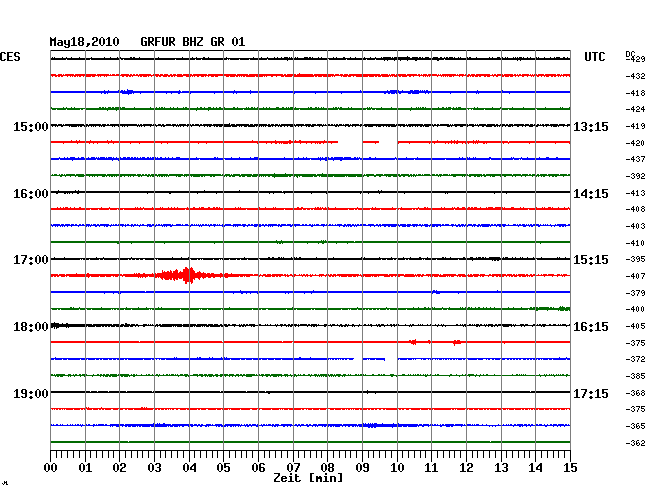Click minute axis label 01
650x494 pixels.
point(85,467)
